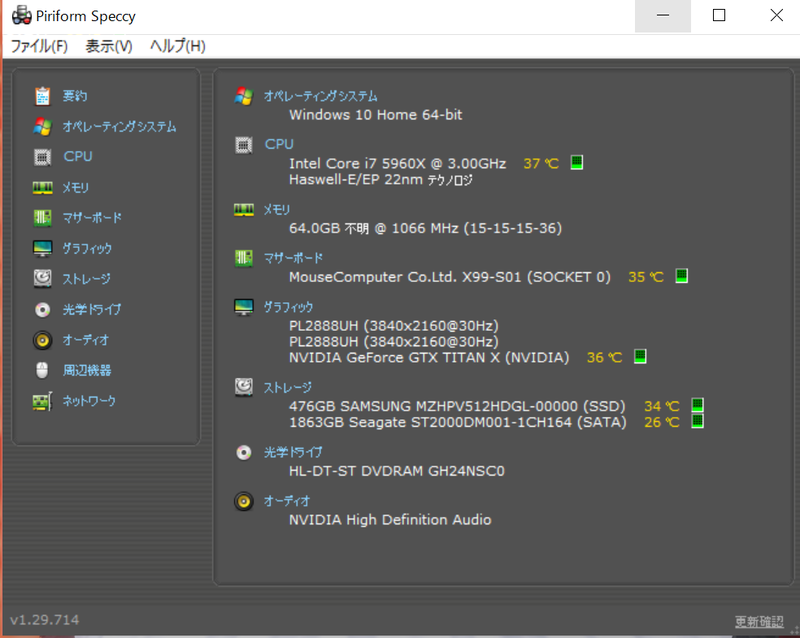
Task: Open the オーディオ heading in main panel
Action: 287,501
